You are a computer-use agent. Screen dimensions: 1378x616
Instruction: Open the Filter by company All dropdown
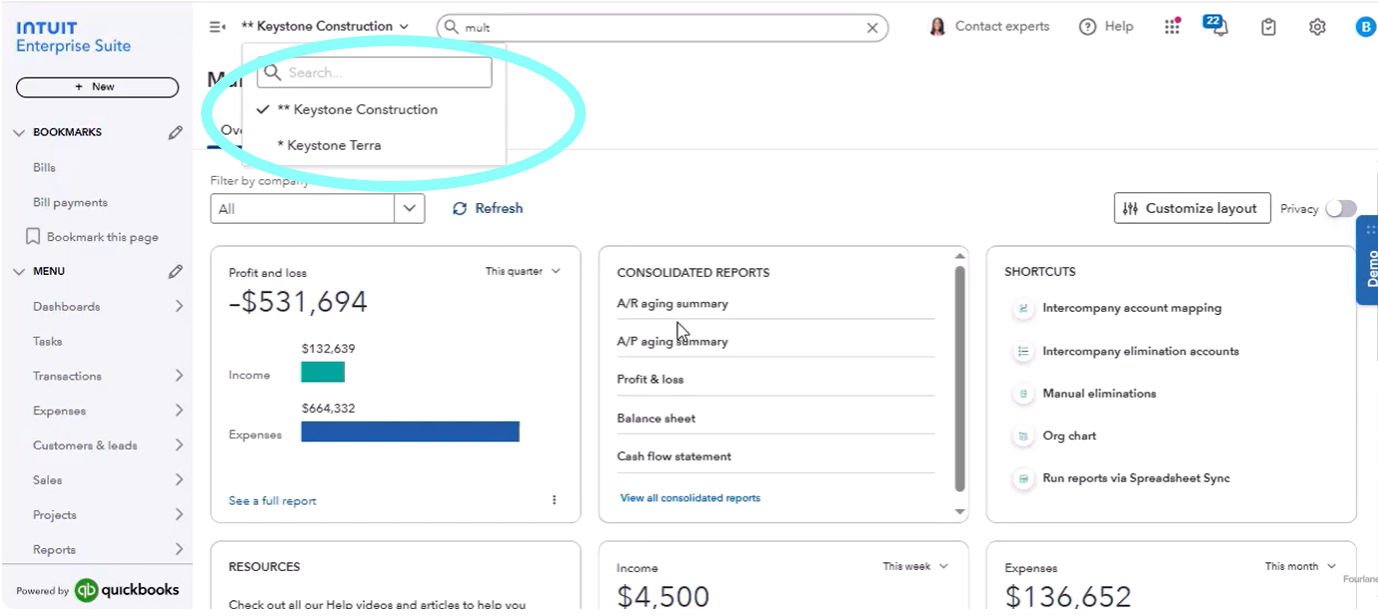pyautogui.click(x=317, y=209)
